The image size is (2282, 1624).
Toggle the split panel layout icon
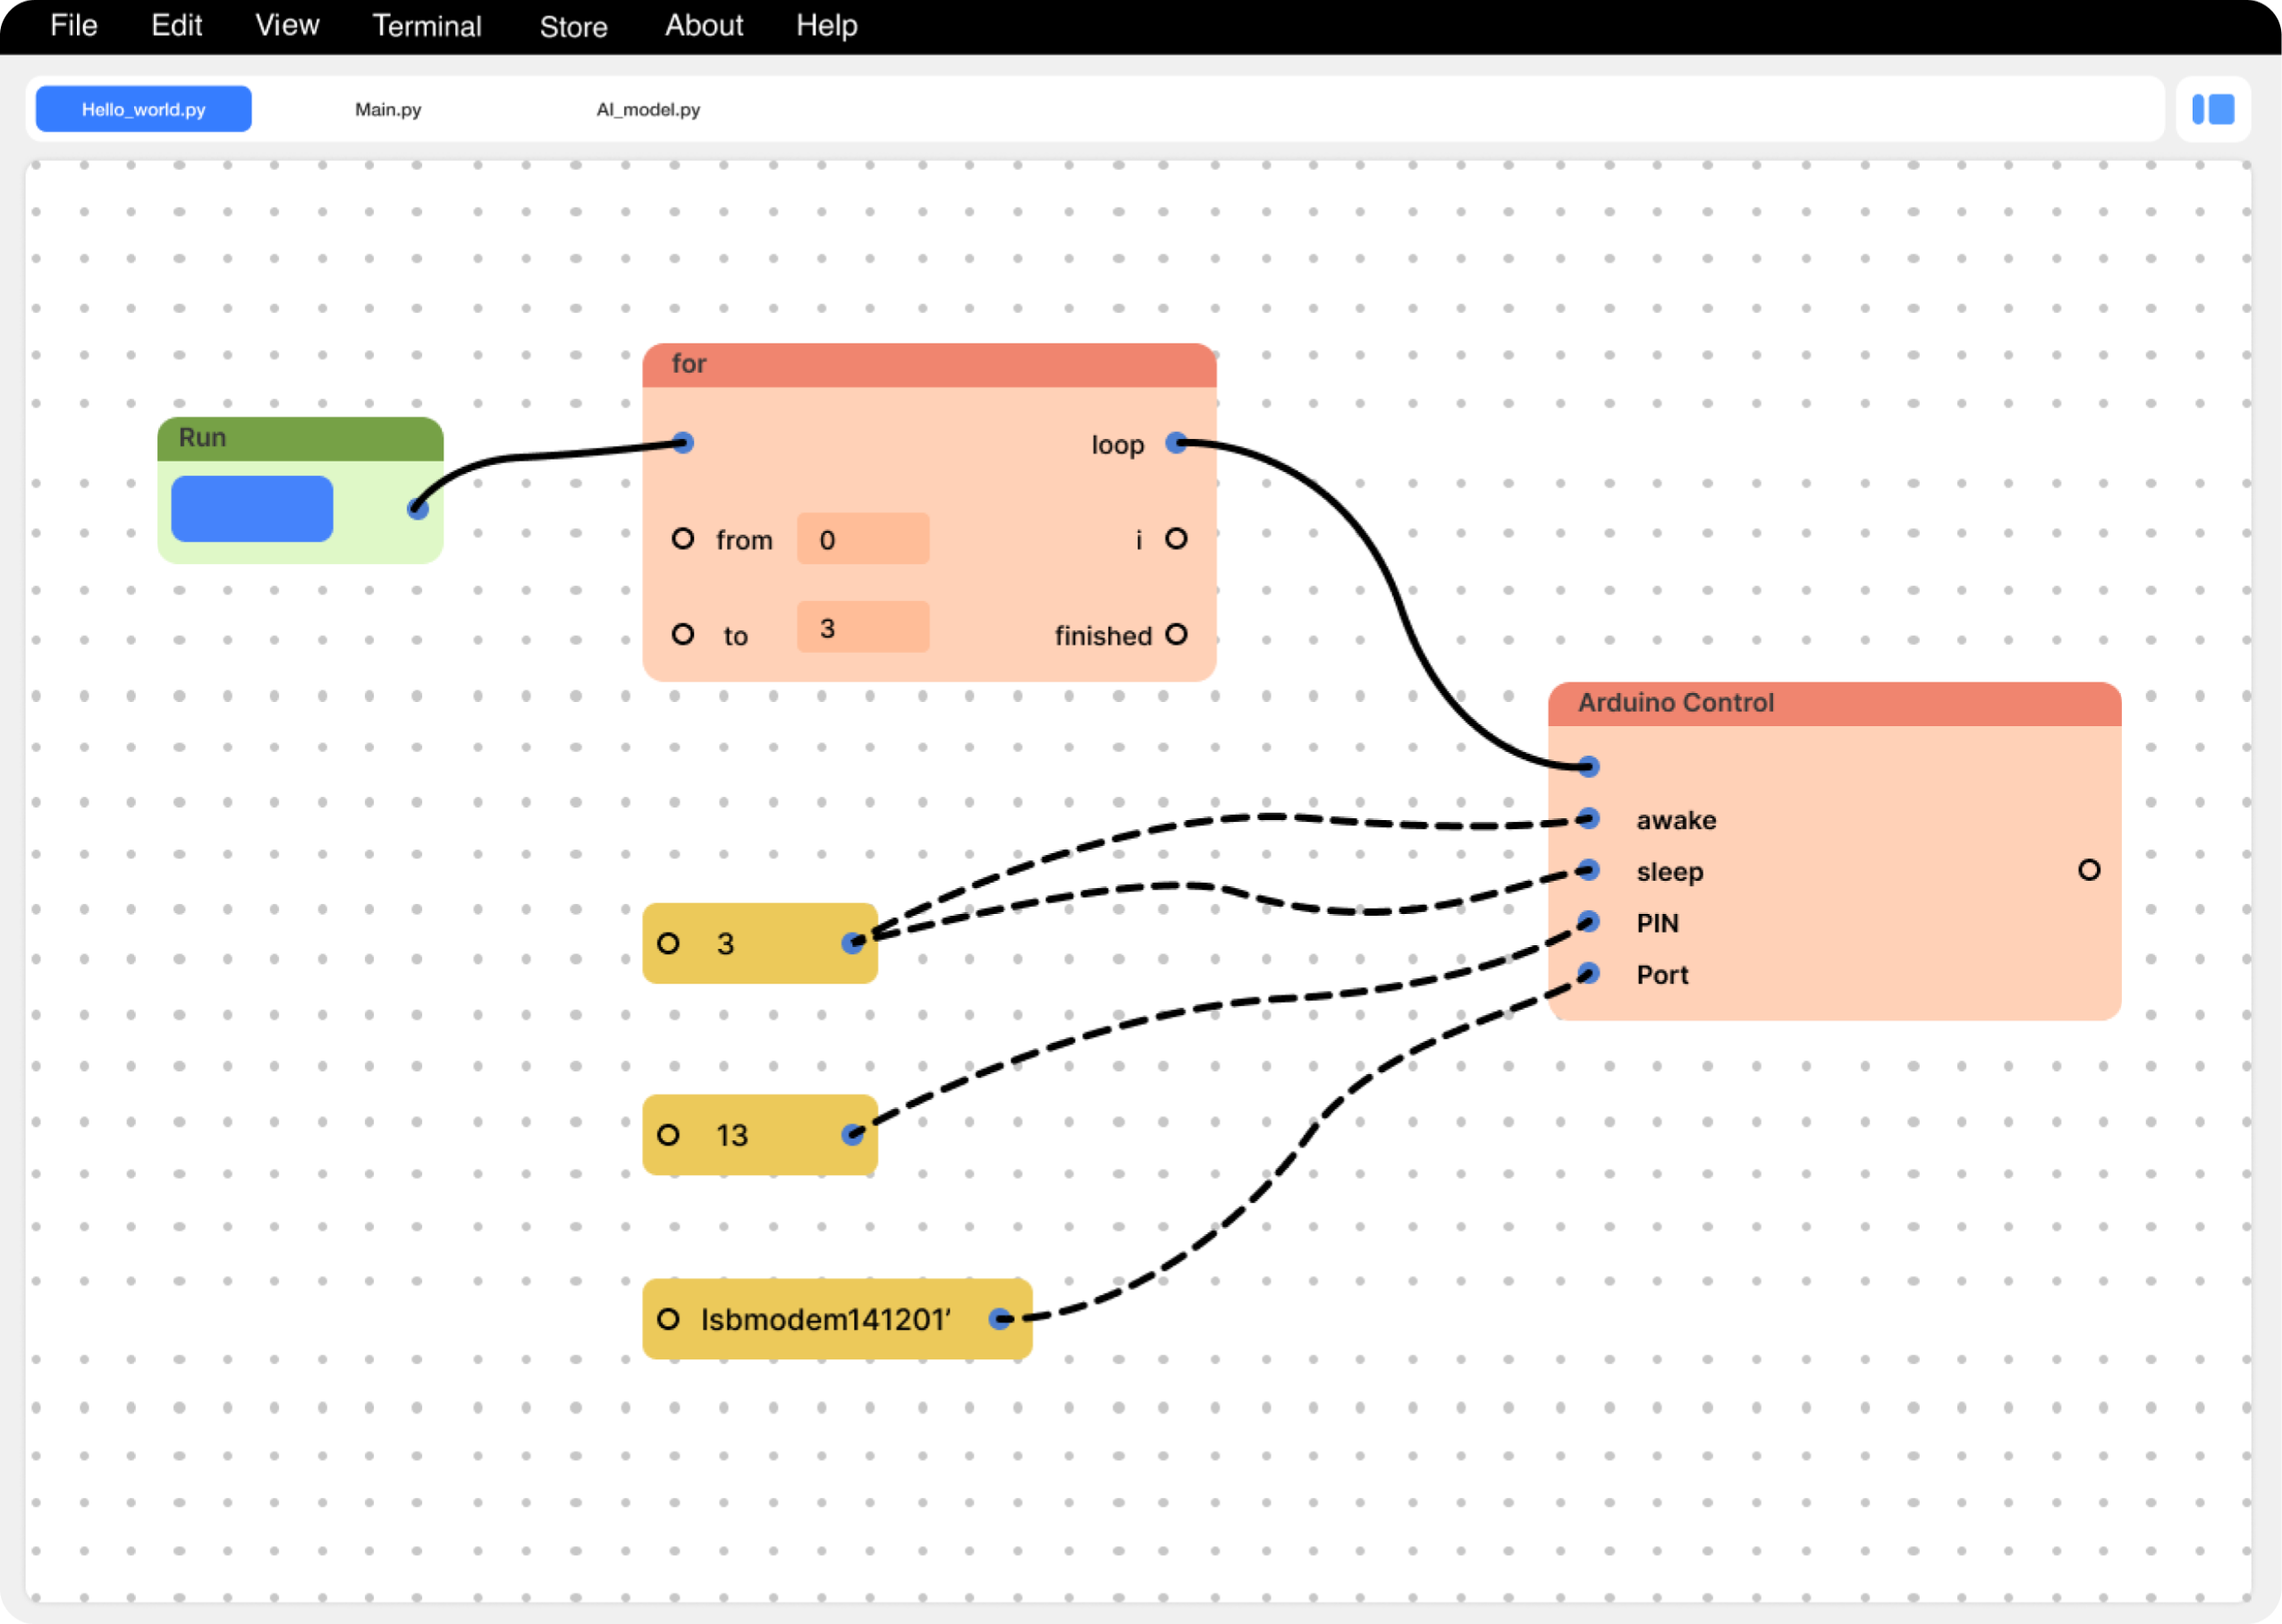pos(2212,109)
